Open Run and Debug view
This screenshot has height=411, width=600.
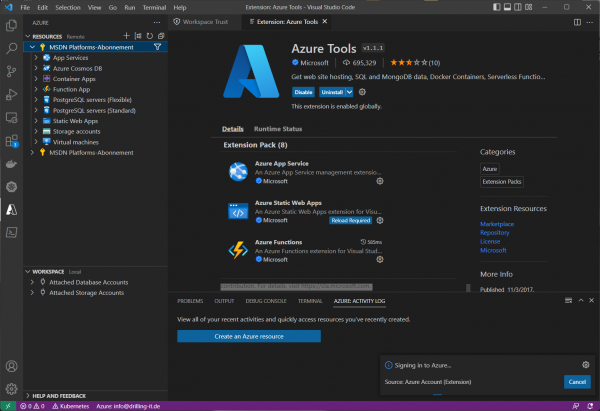11,95
